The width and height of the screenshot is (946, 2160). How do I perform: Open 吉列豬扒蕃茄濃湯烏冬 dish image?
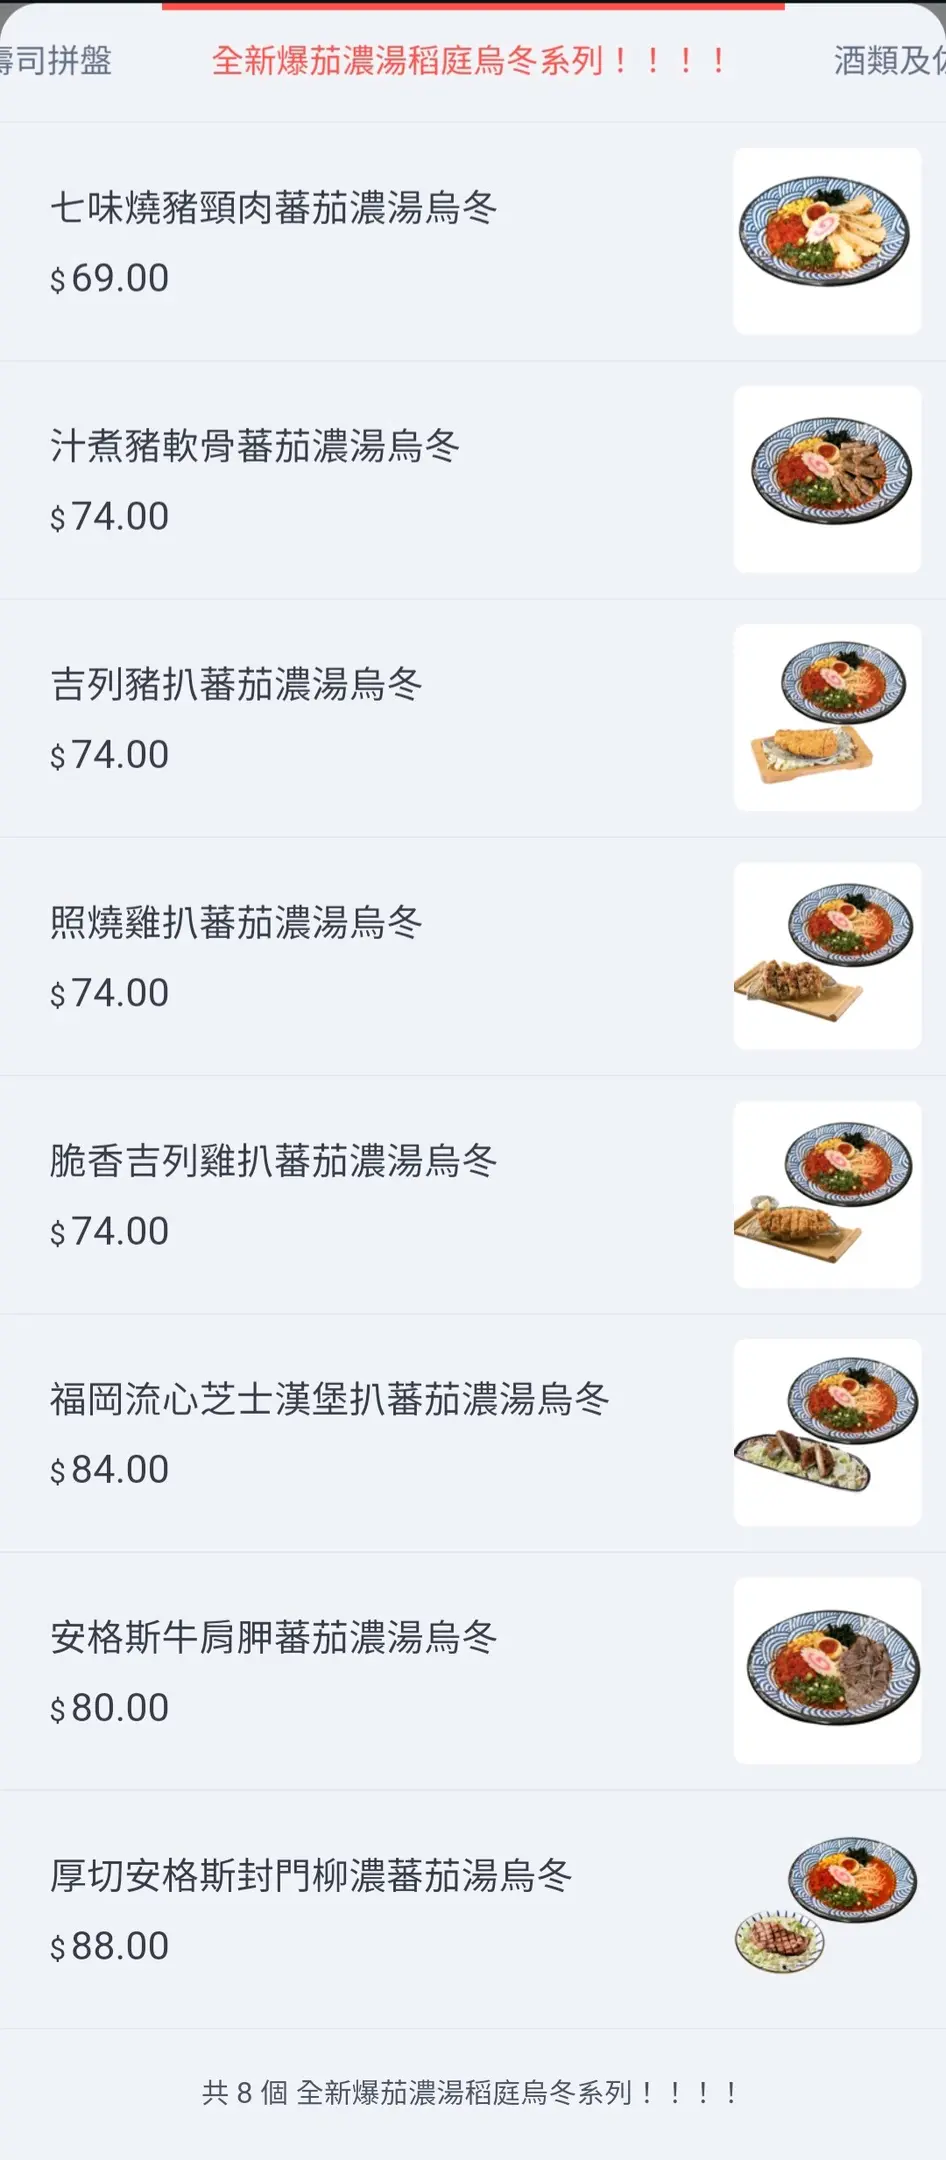pyautogui.click(x=827, y=717)
